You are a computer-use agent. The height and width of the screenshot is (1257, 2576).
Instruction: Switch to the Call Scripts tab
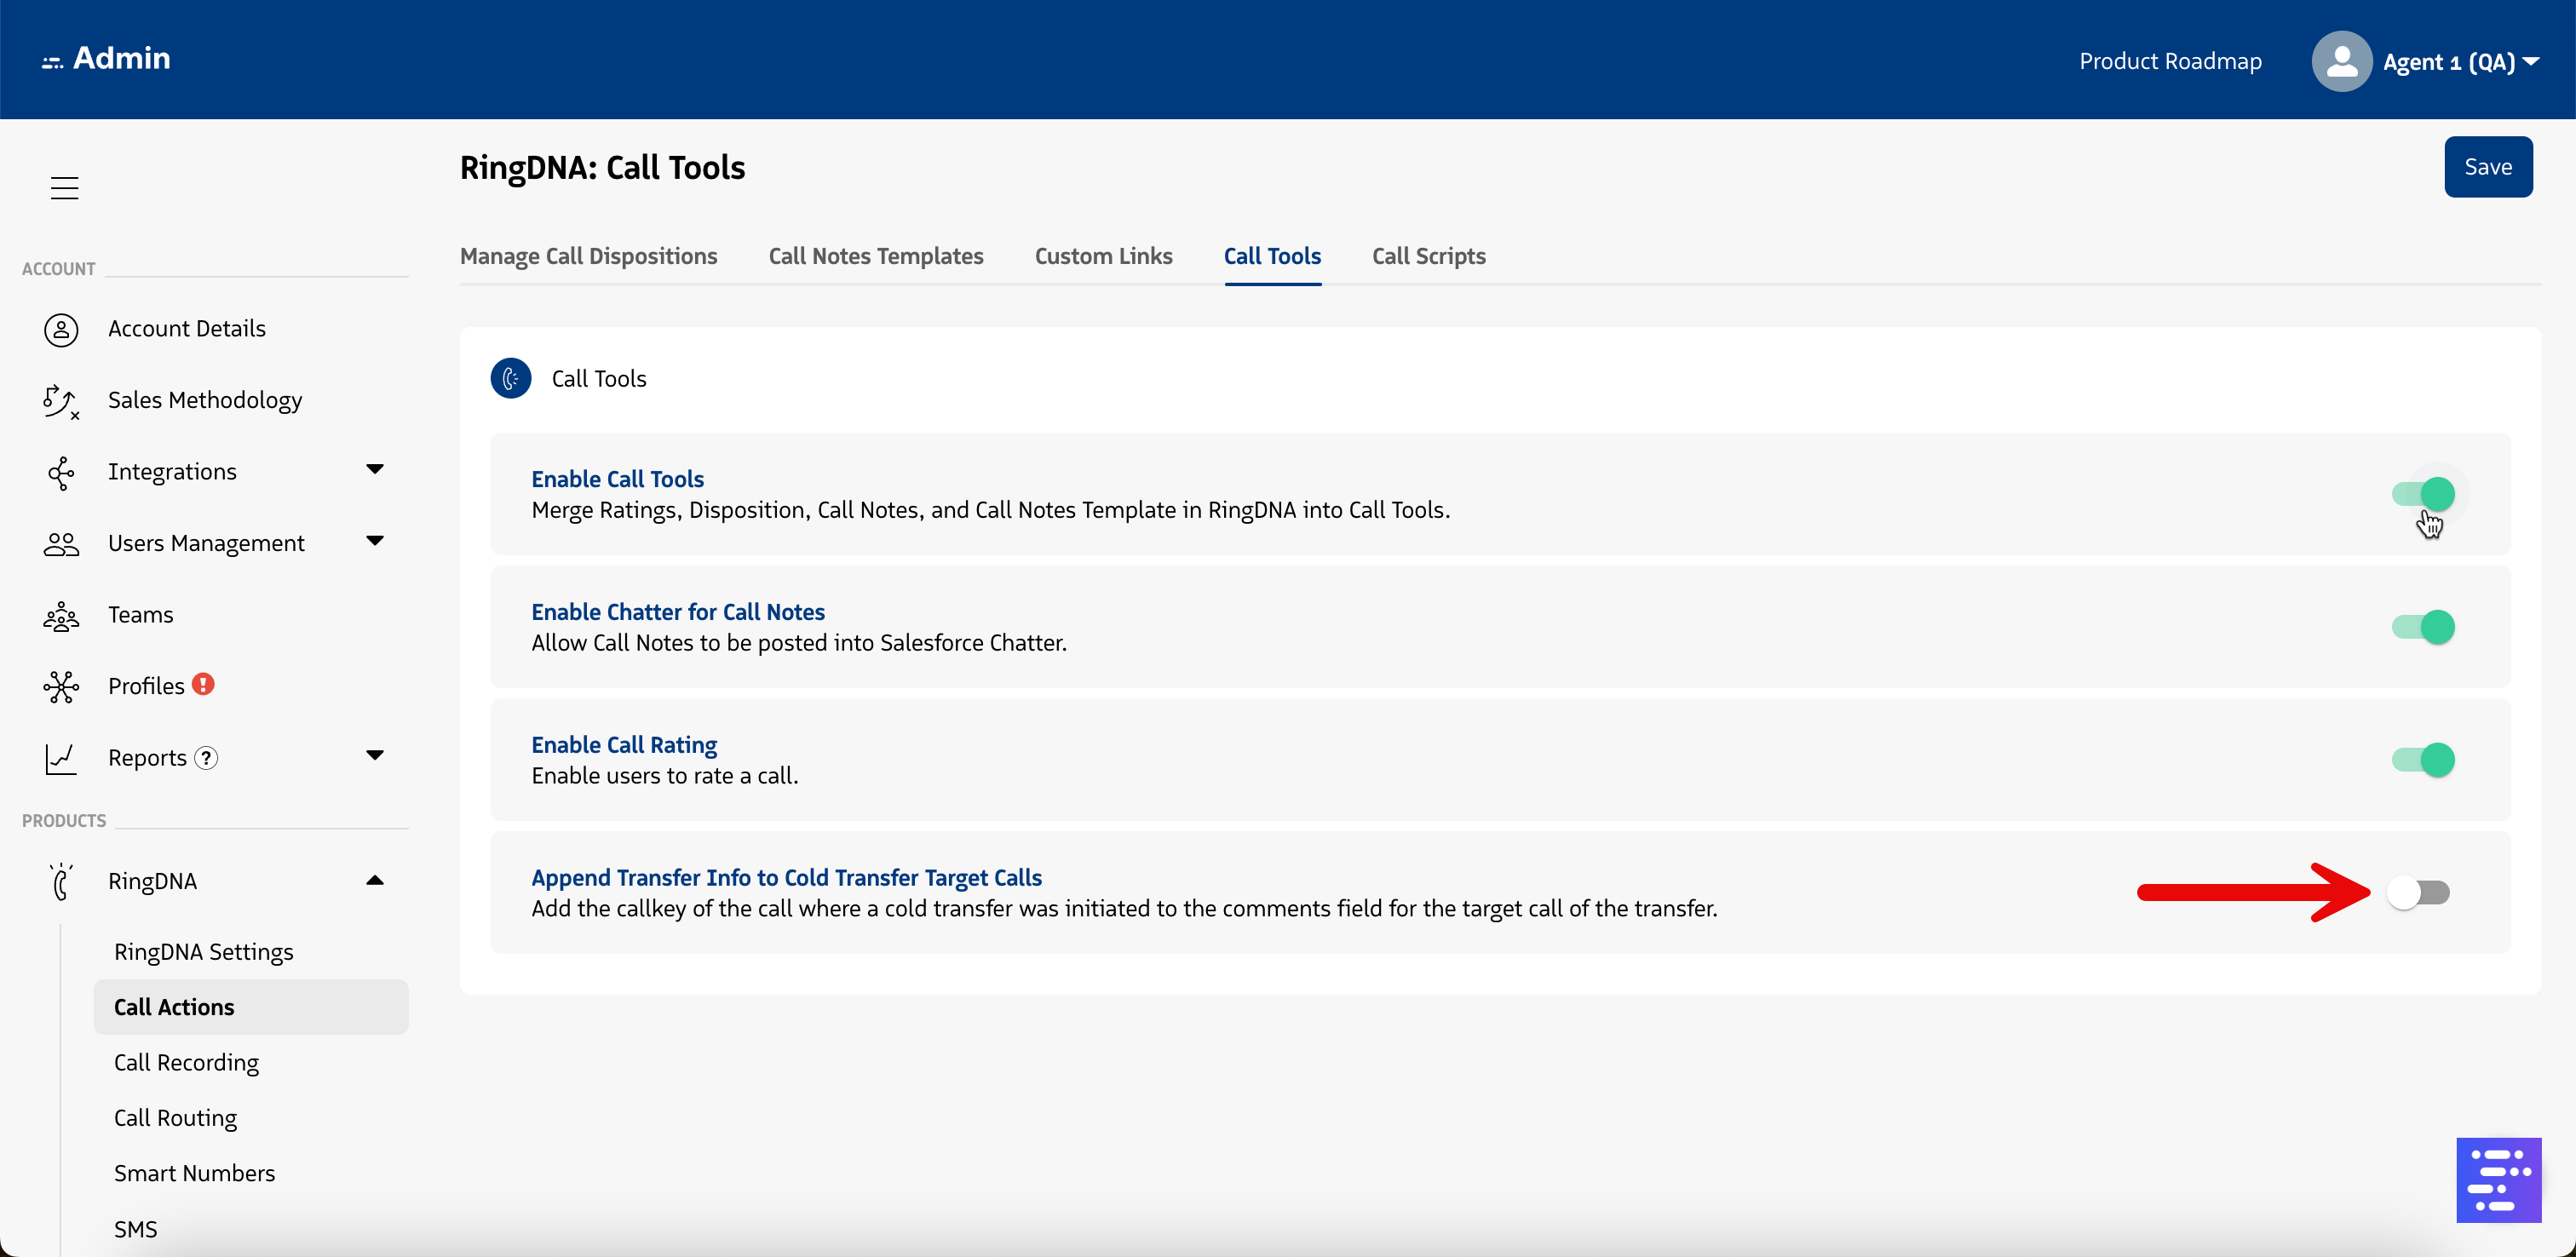click(1428, 256)
